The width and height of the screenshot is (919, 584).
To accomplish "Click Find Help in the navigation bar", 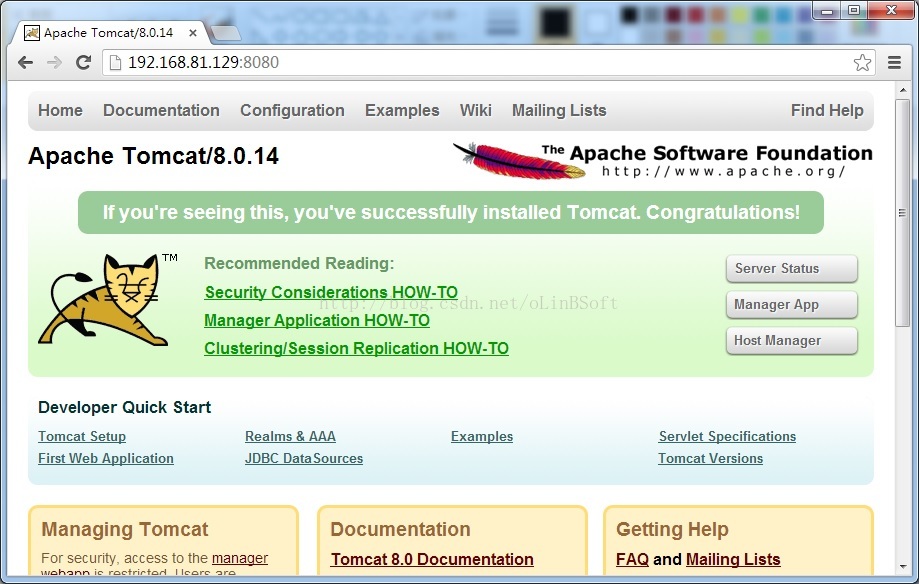I will [827, 110].
